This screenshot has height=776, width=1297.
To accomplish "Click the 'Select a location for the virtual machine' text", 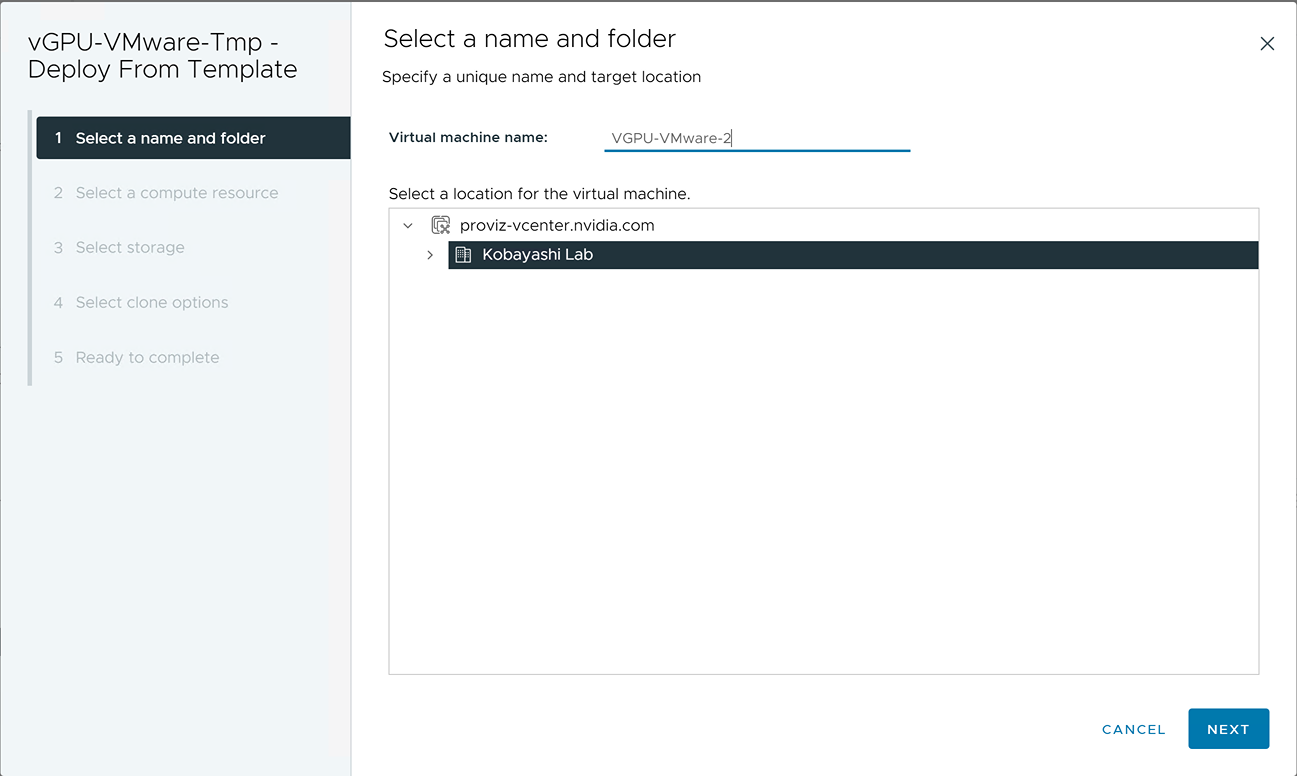I will click(539, 193).
